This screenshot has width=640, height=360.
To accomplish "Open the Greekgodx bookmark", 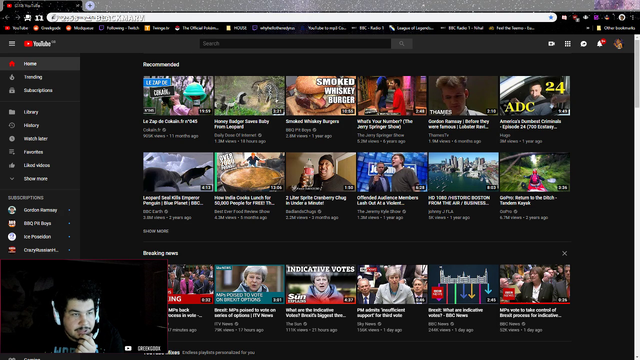I will pyautogui.click(x=47, y=28).
